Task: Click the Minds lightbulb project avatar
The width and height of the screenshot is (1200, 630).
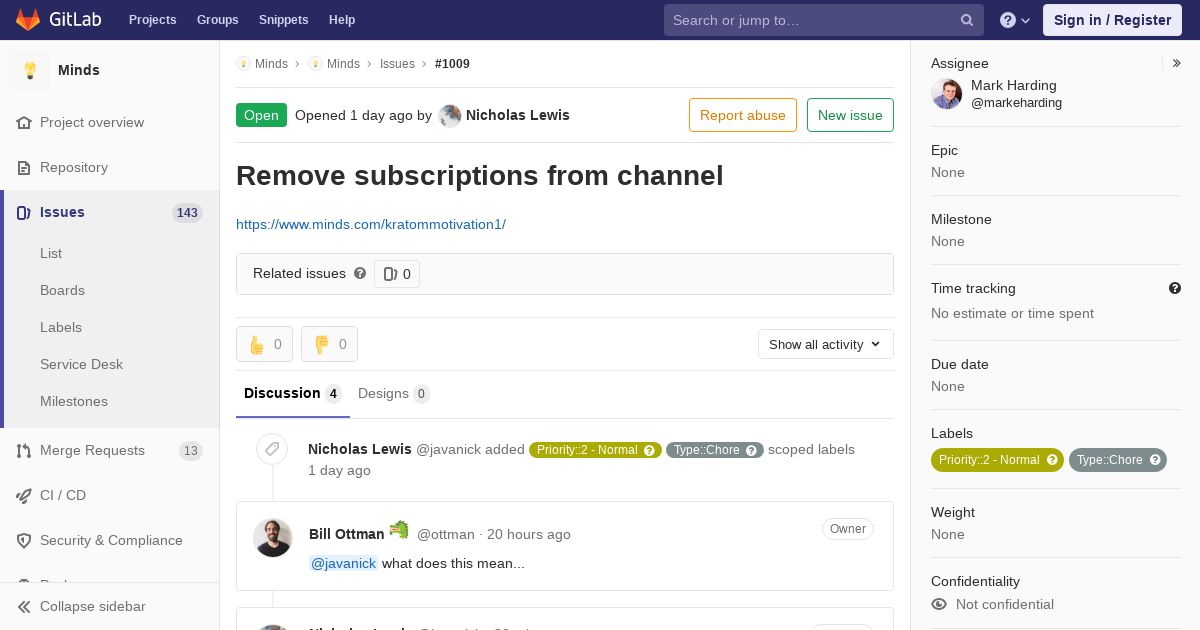Action: [30, 70]
